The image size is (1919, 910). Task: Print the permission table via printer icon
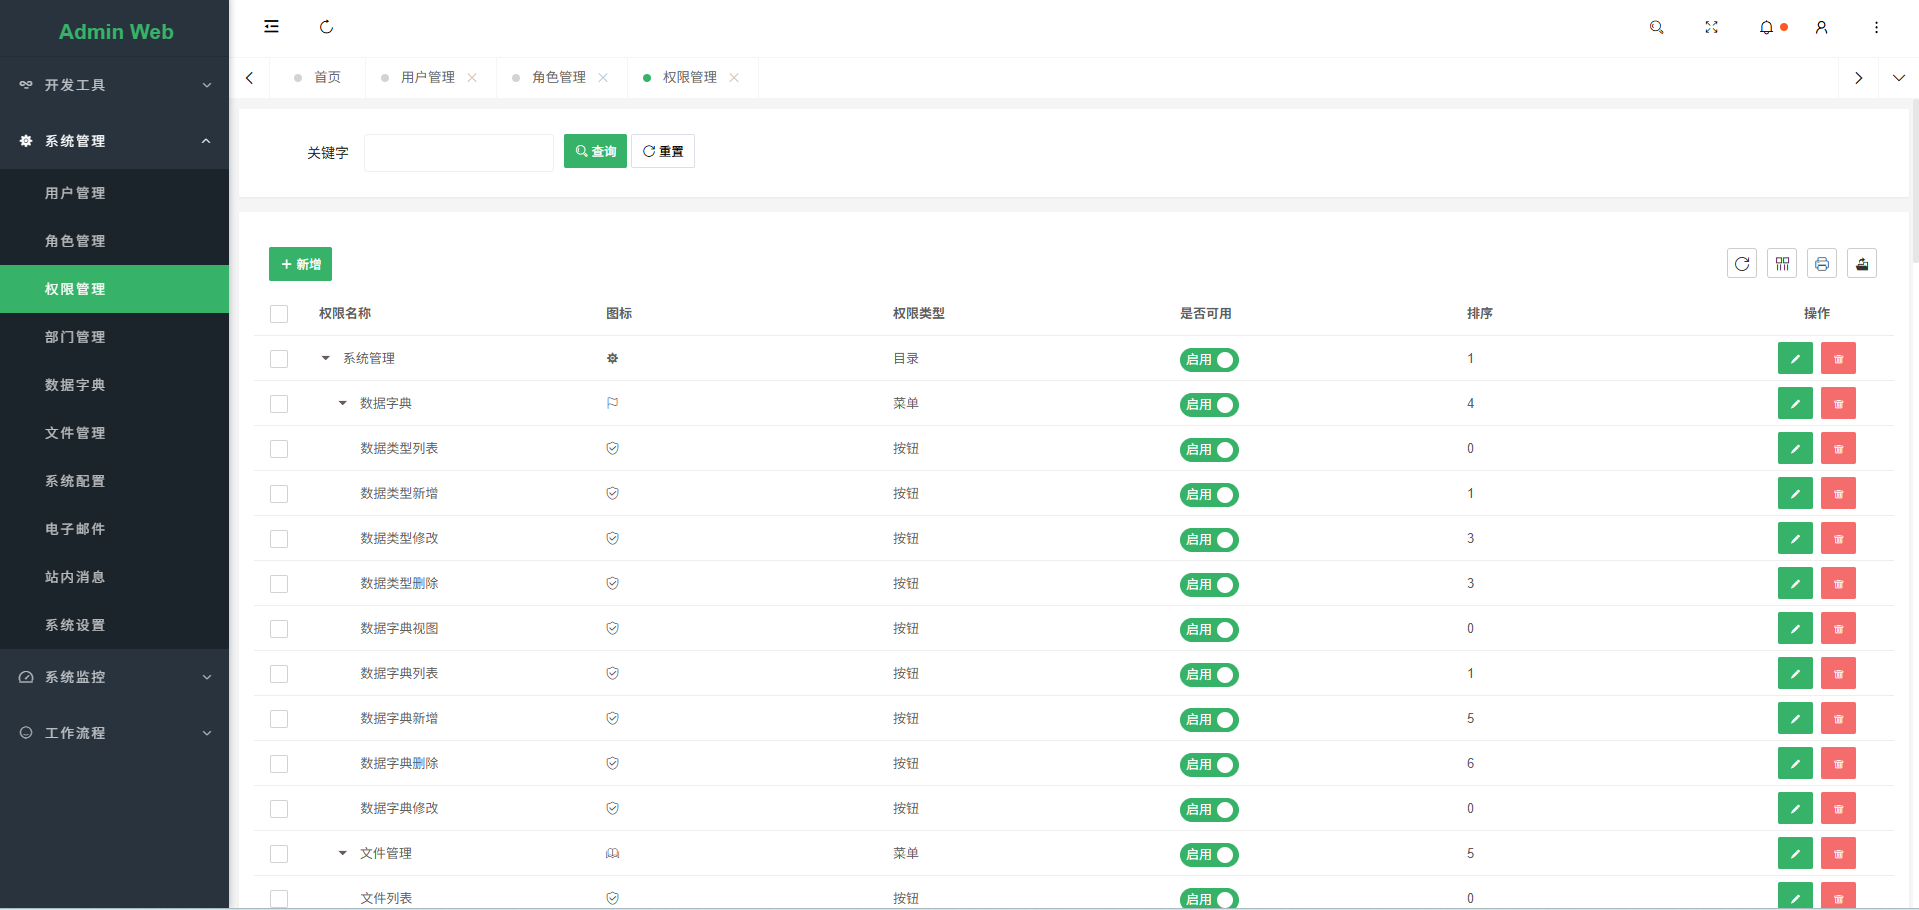(1821, 263)
